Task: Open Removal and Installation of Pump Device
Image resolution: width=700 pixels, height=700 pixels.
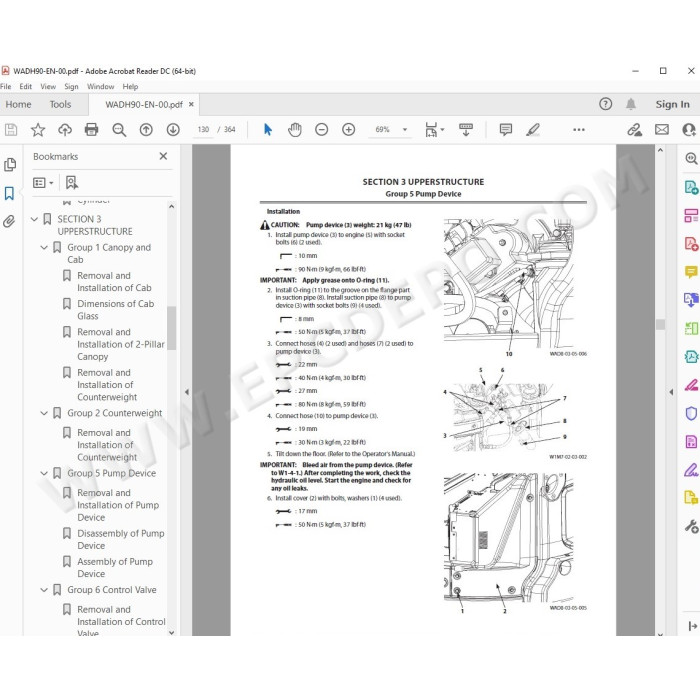Action: point(118,505)
